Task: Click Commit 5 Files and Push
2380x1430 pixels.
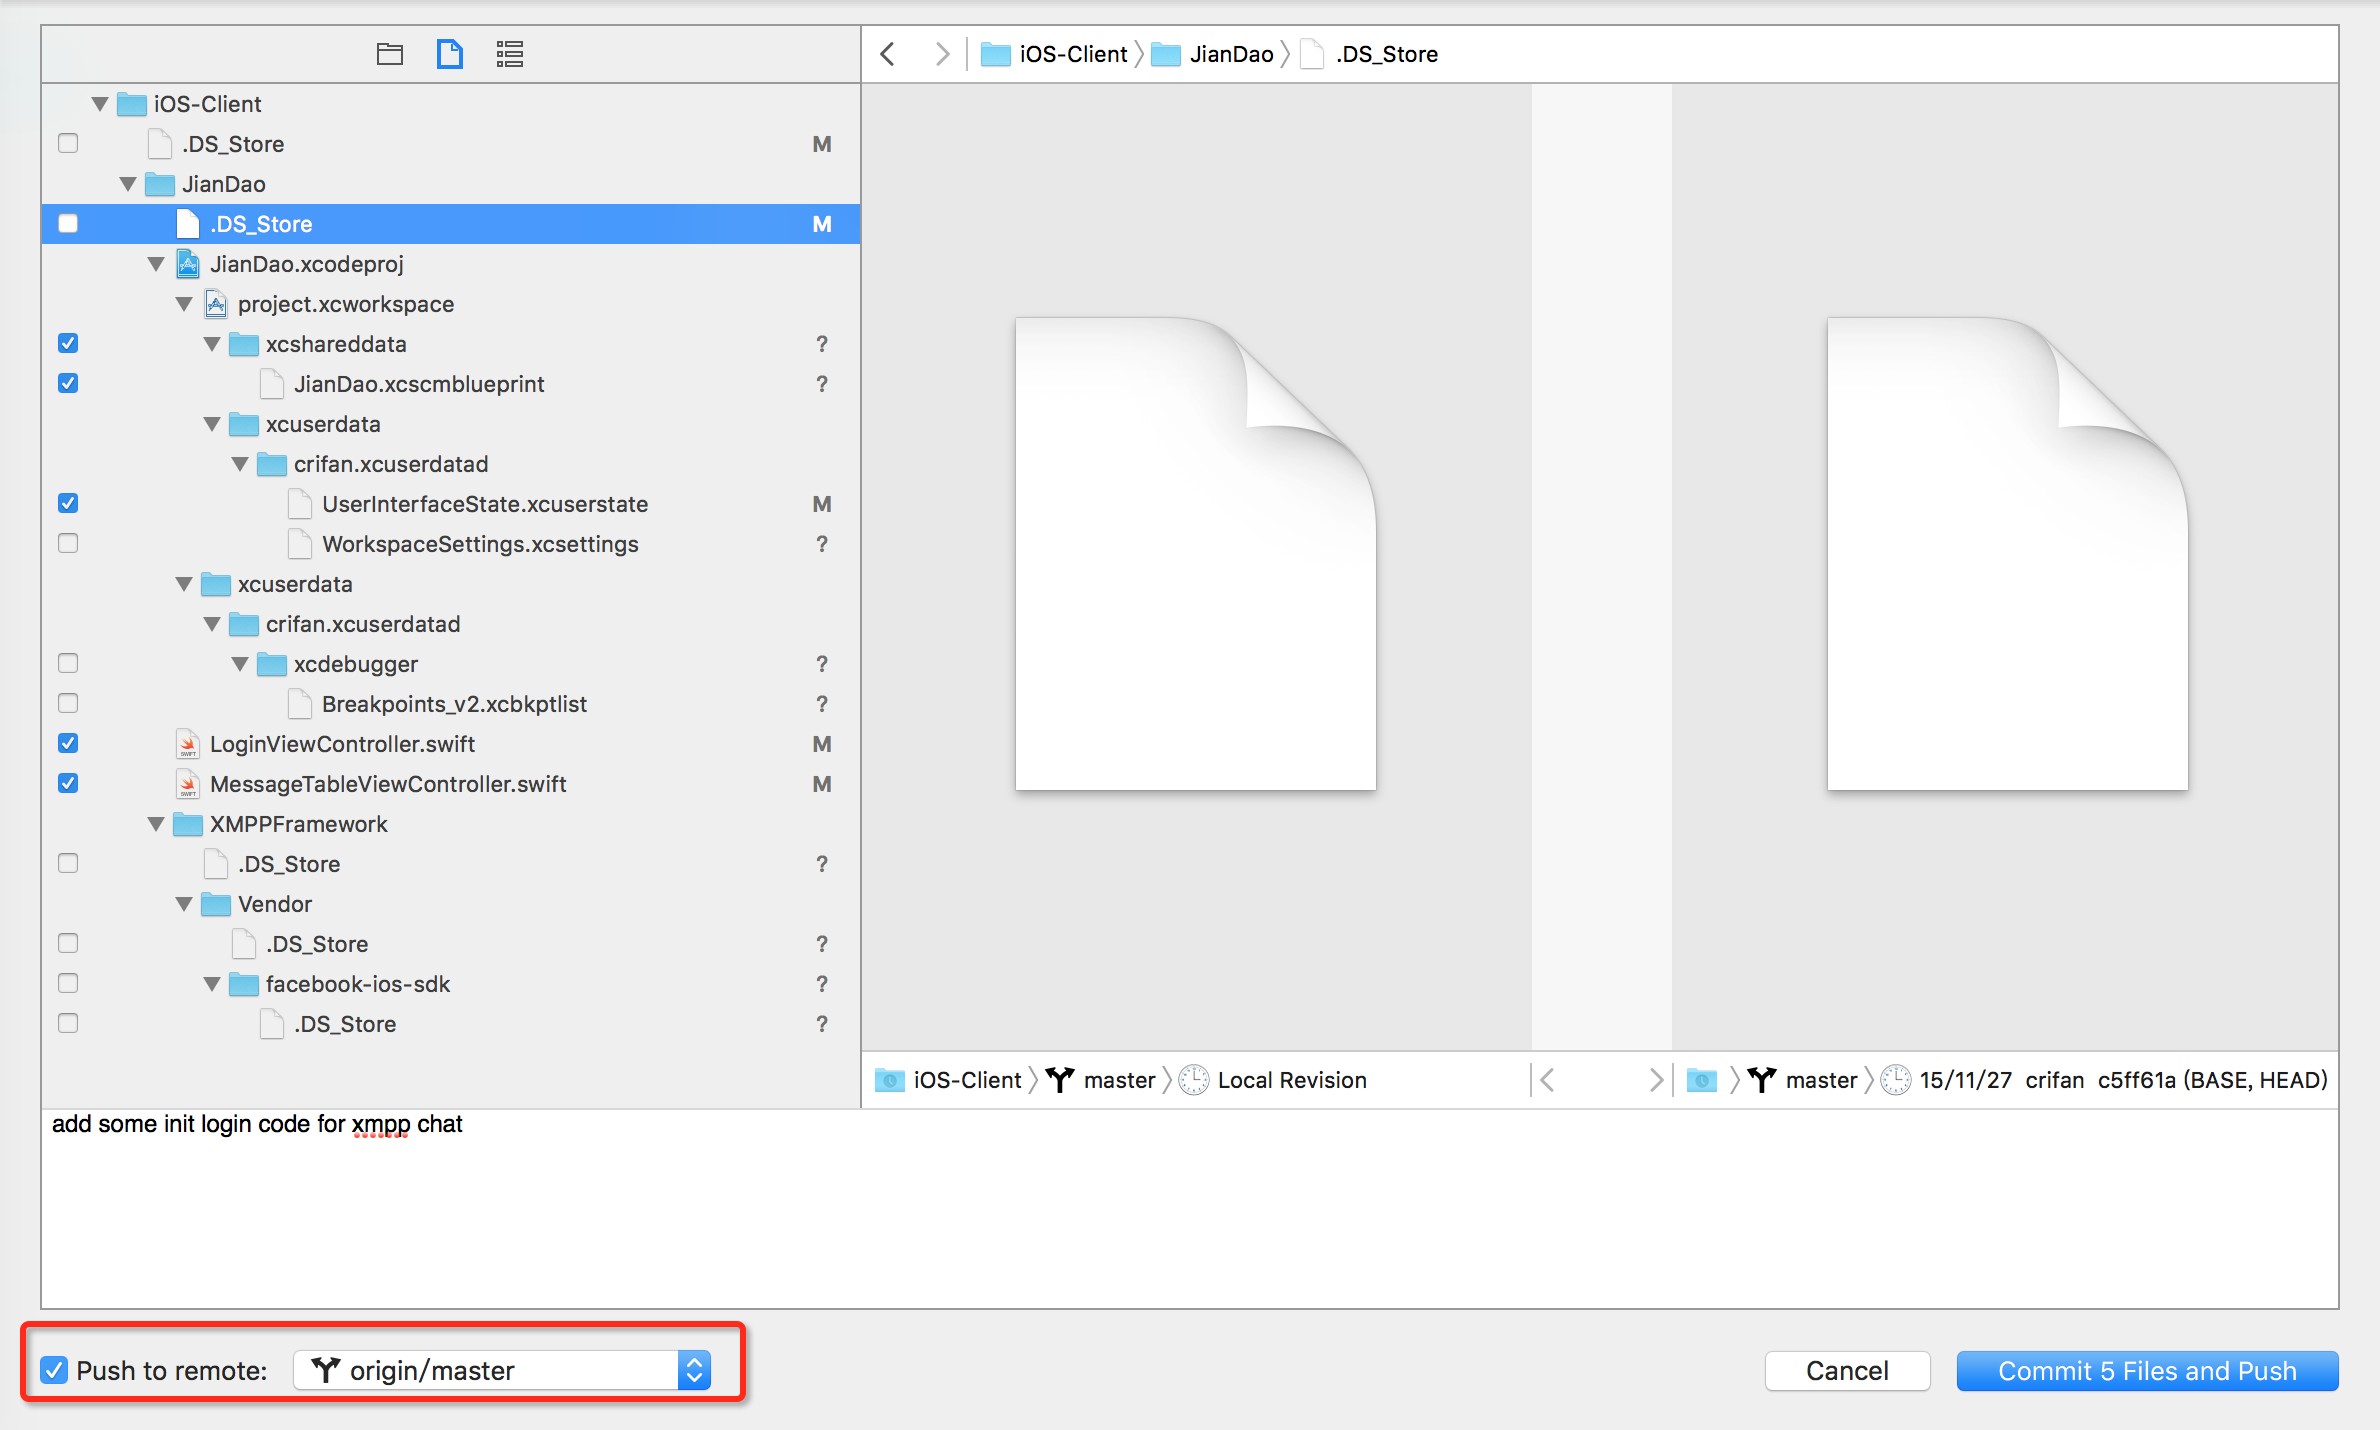Action: 2146,1370
